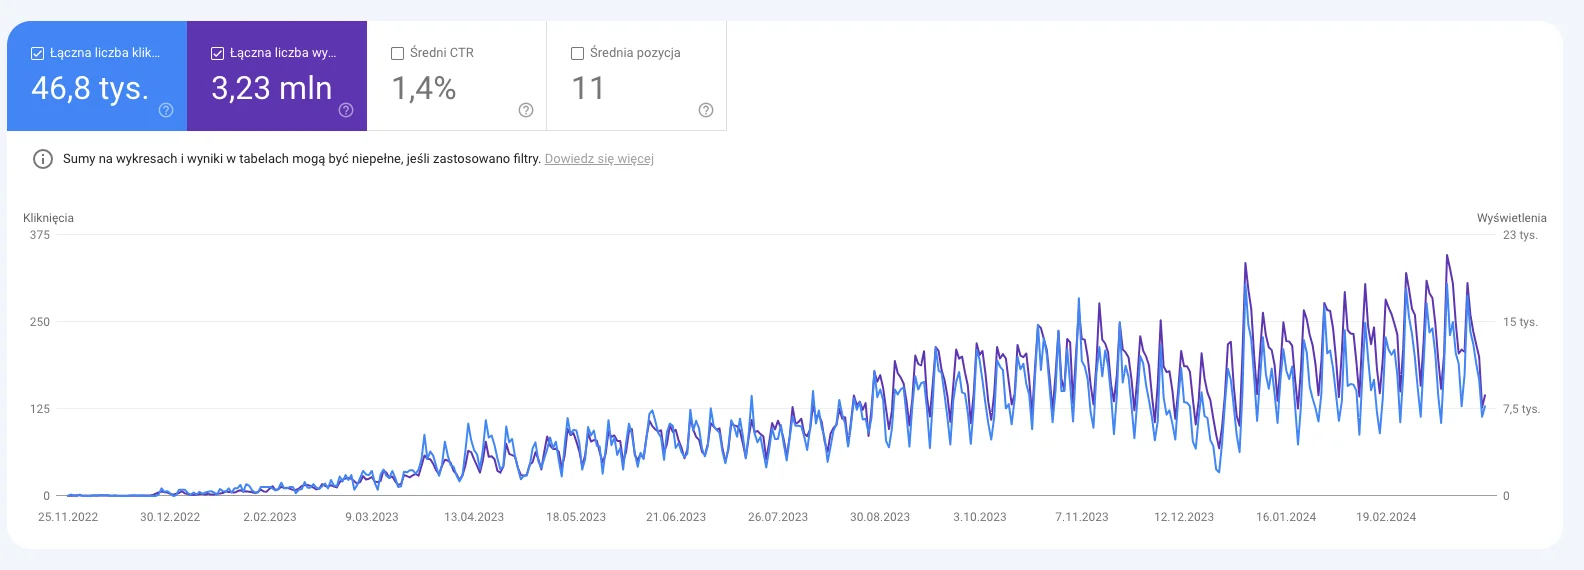Click help icon in total impressions card

346,110
